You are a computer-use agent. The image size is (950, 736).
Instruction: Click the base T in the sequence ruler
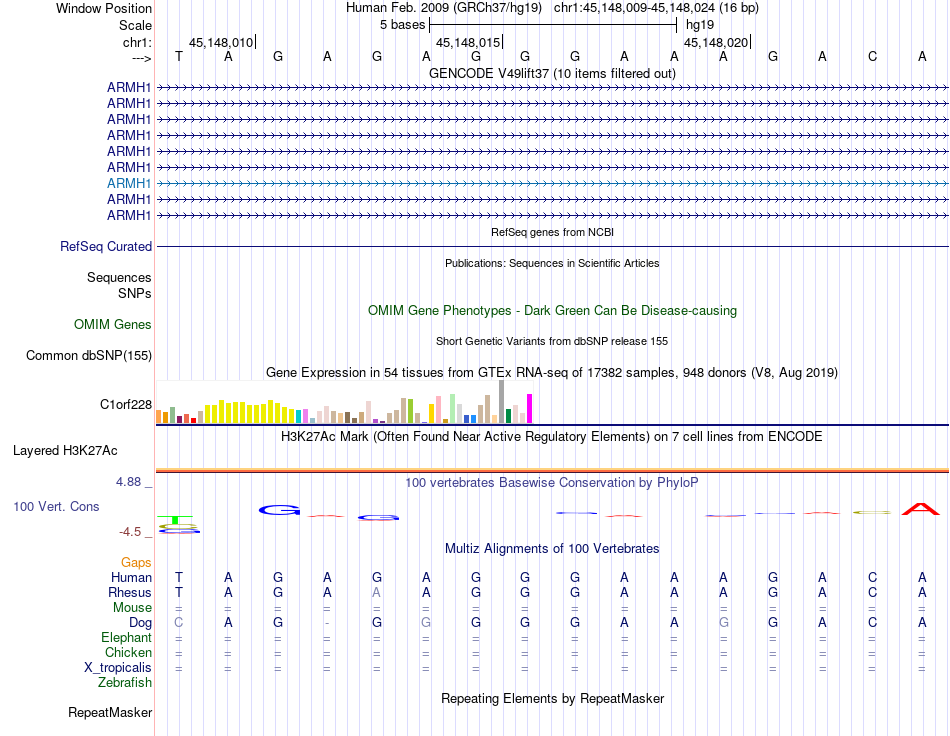(178, 56)
